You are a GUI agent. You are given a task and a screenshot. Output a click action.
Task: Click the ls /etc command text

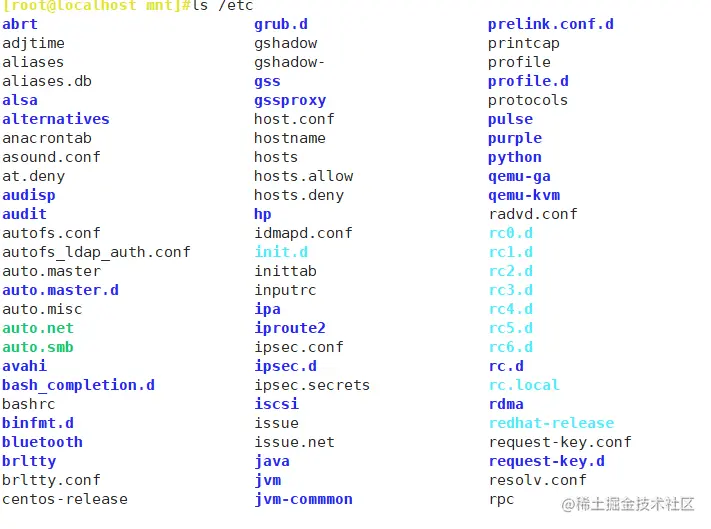[x=223, y=6]
